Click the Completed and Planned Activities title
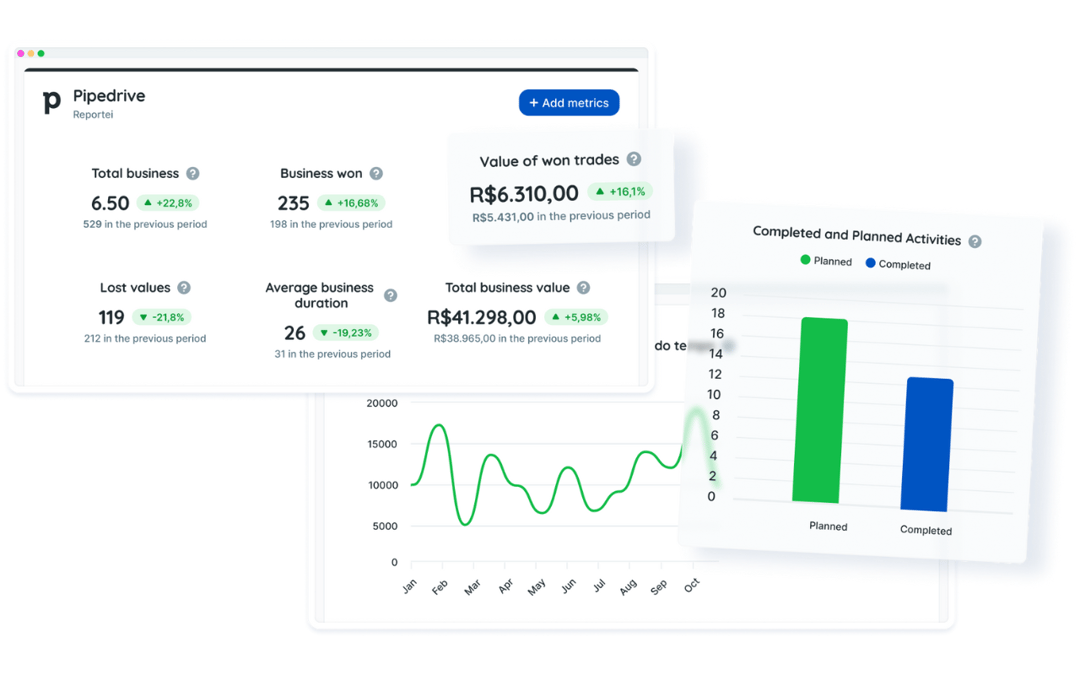The width and height of the screenshot is (1080, 675). click(857, 236)
